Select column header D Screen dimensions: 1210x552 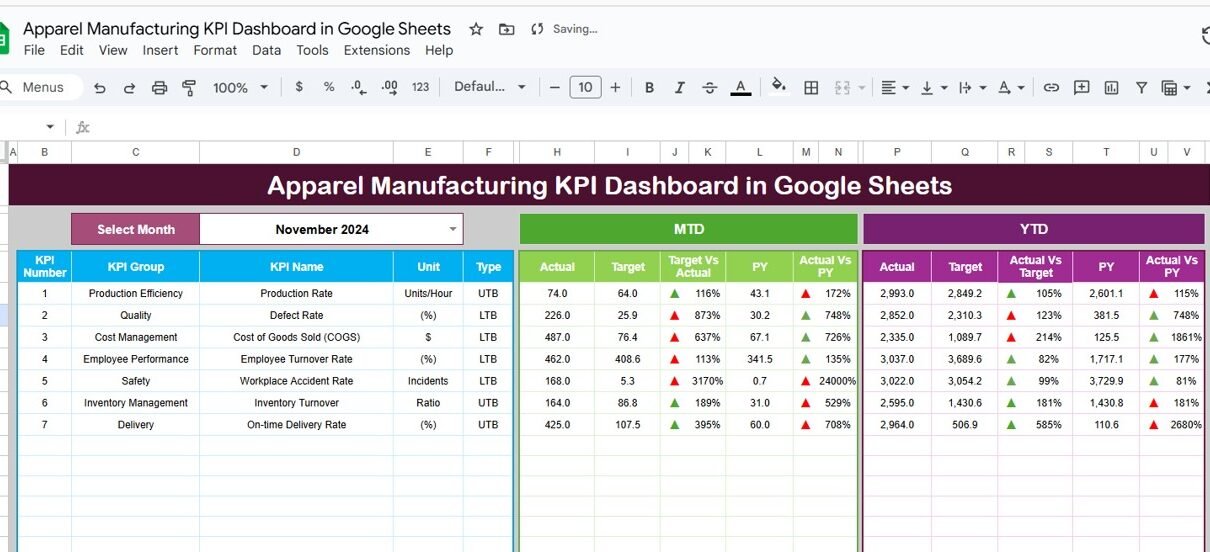[296, 152]
